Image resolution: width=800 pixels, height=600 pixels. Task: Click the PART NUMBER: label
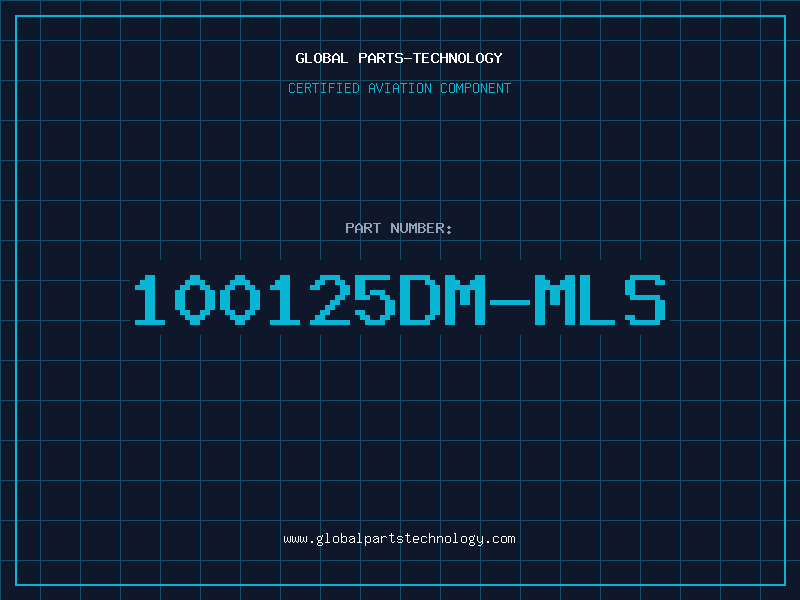(399, 228)
